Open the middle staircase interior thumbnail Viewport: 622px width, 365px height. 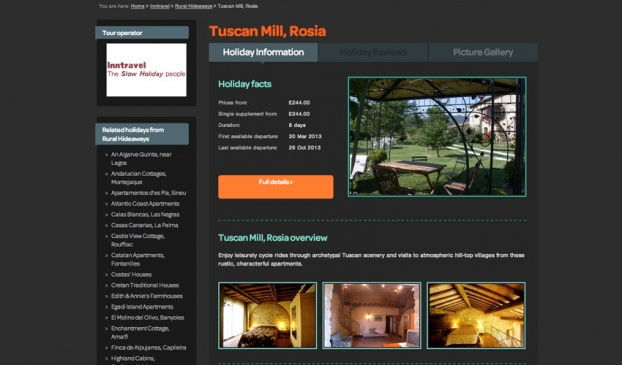372,315
